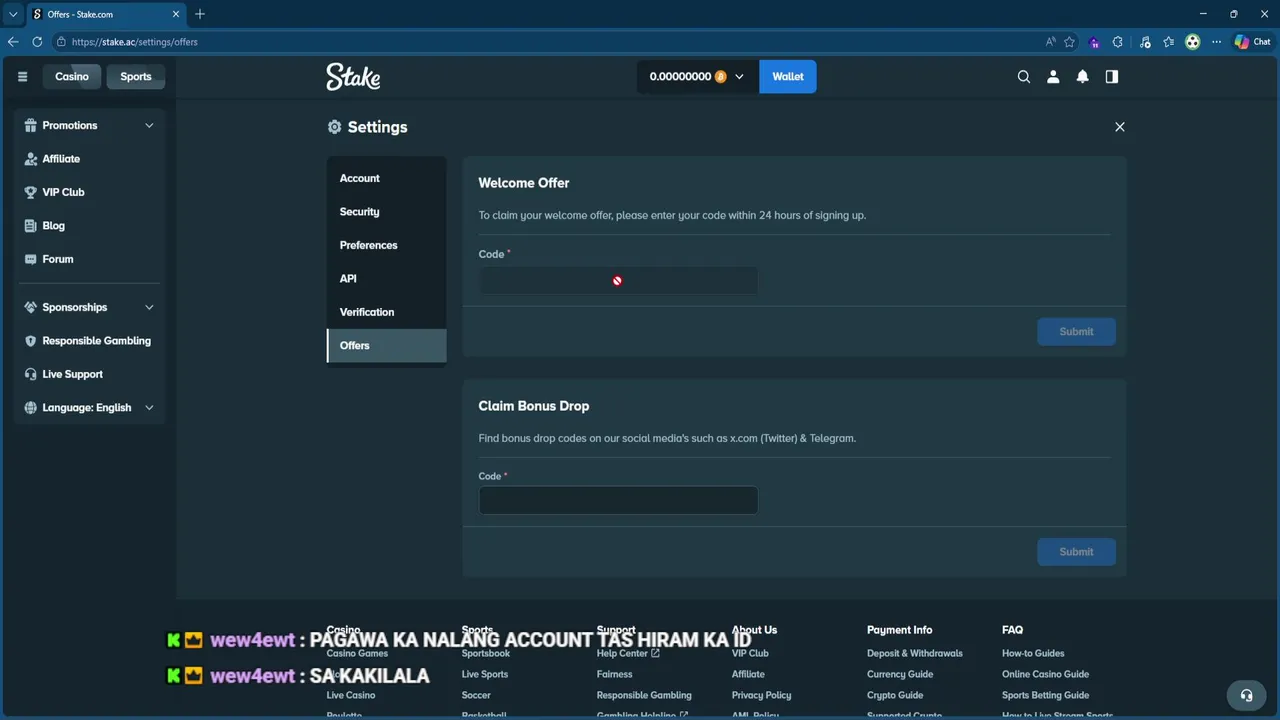Click the Forum chat icon
Screen dimensions: 1280x720
pyautogui.click(x=30, y=259)
